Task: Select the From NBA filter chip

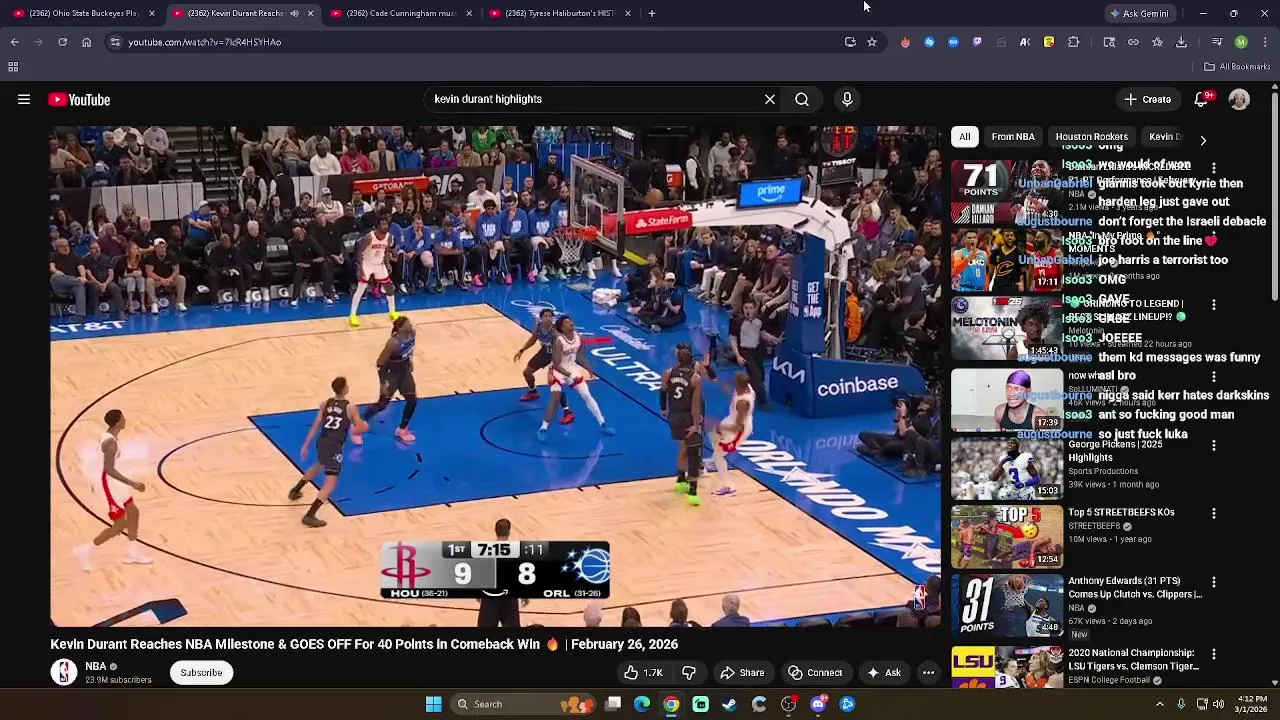Action: (x=1012, y=136)
